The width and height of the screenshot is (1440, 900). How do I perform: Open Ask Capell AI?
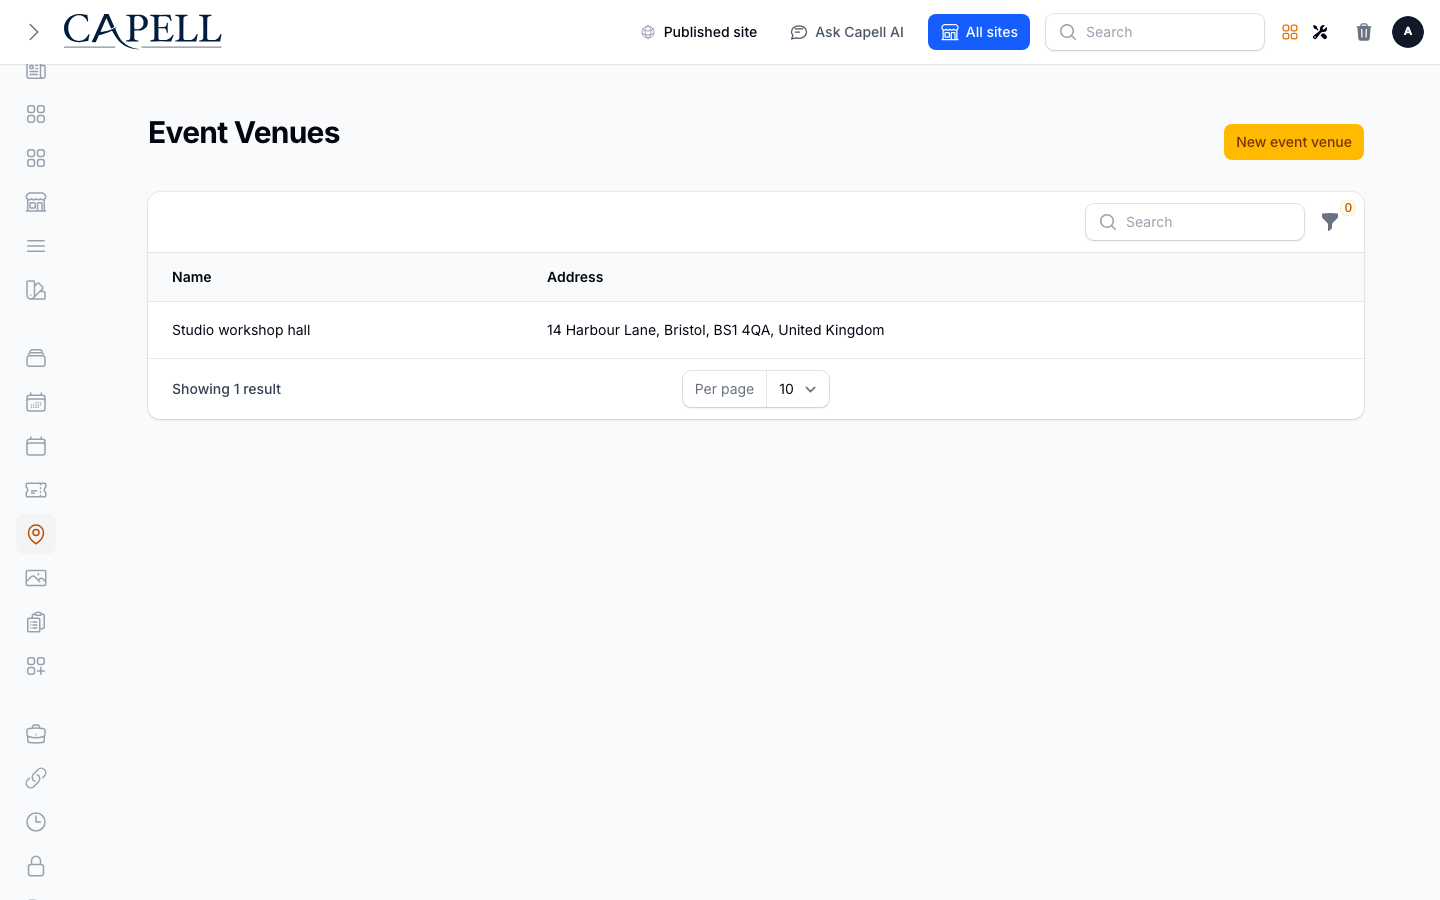pos(847,32)
